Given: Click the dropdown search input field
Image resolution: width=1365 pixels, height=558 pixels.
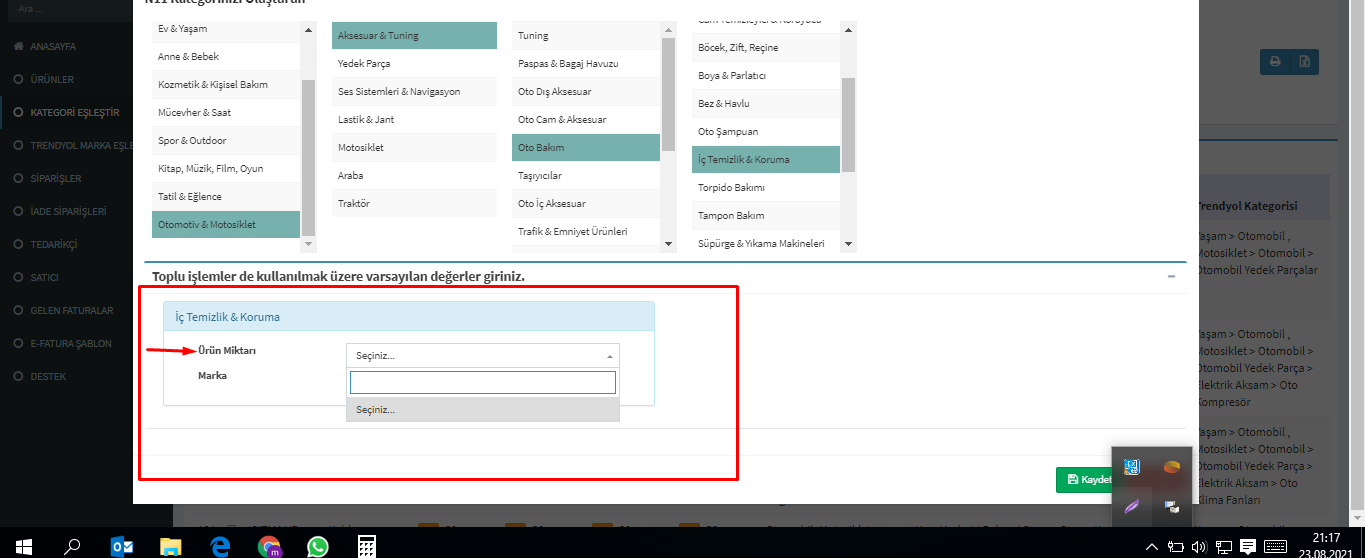Looking at the screenshot, I should click(x=482, y=383).
